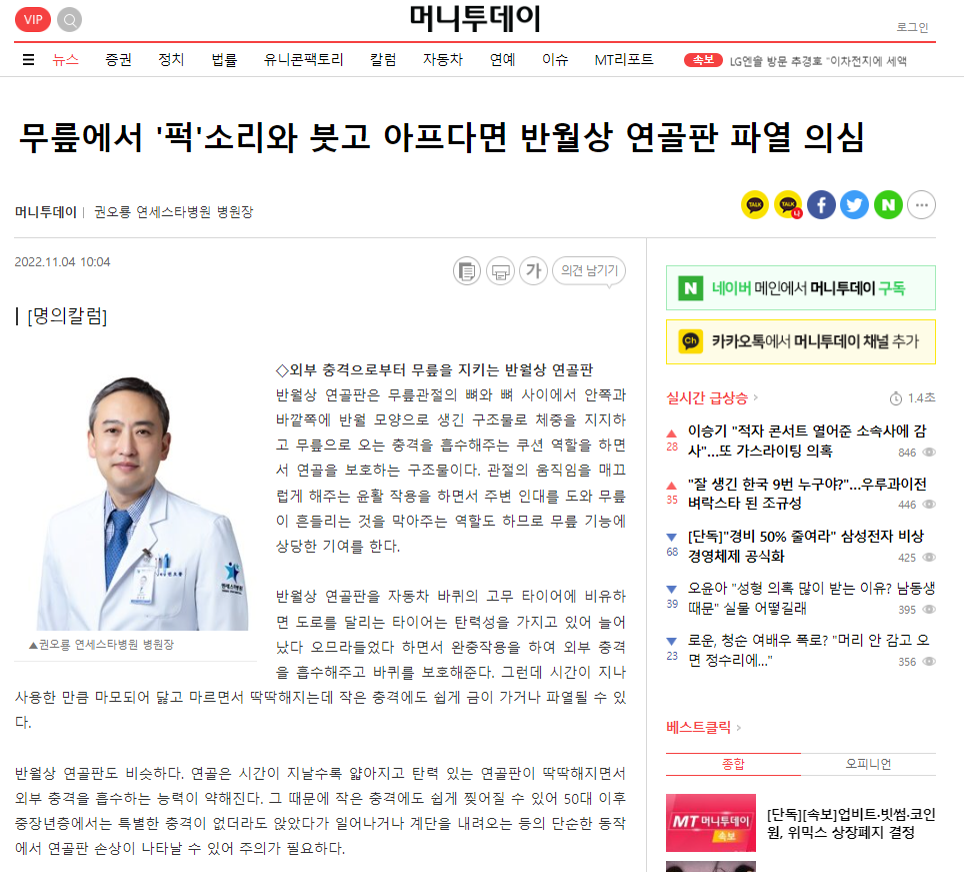Select 종합 tab in 베스트클릭

coord(733,764)
